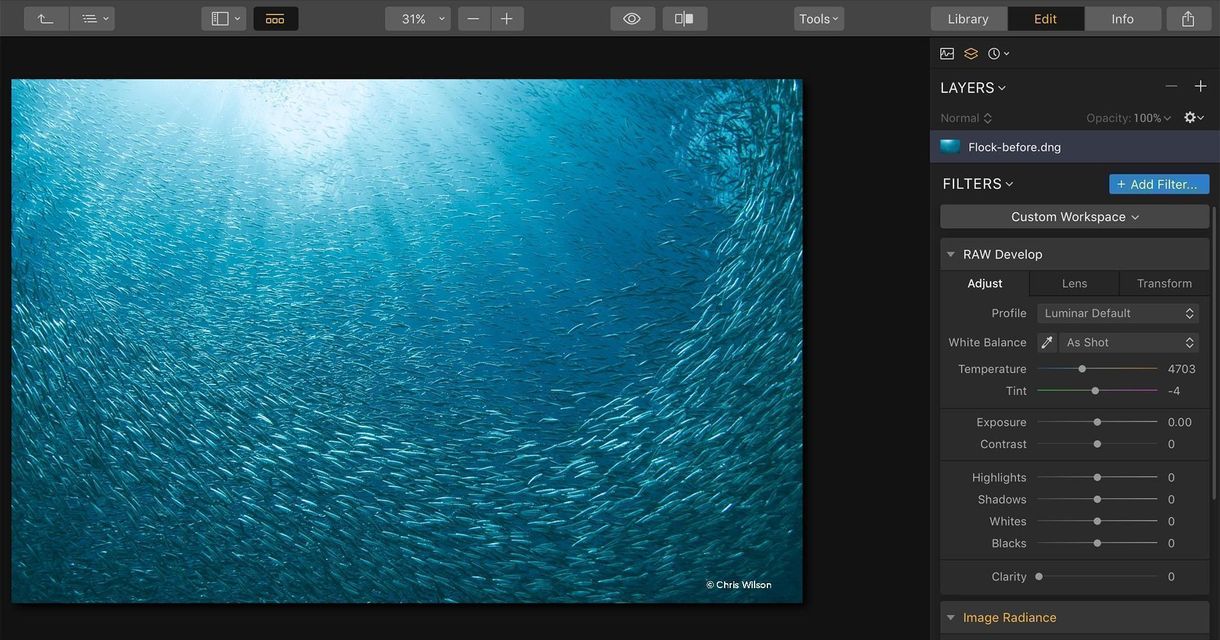Open the Normal blend mode selector
This screenshot has width=1220, height=640.
[966, 118]
